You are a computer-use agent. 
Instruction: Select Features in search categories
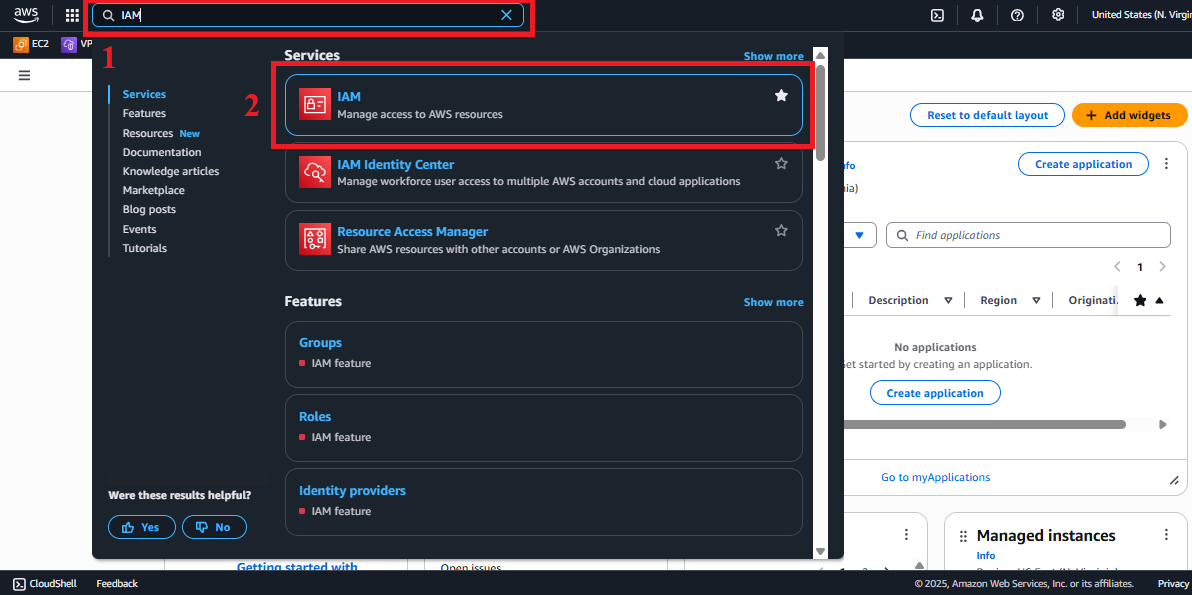coord(144,113)
